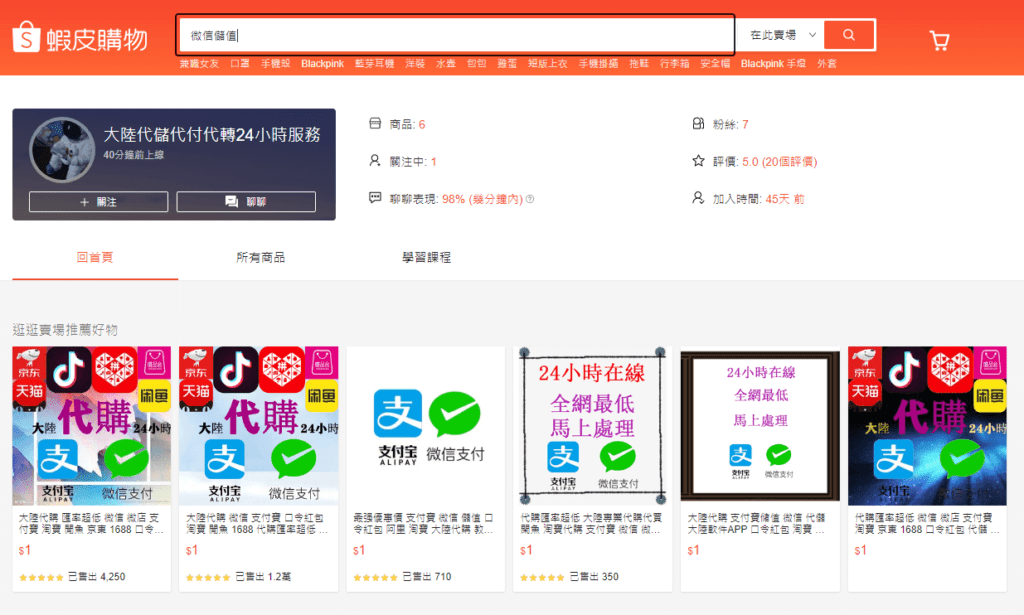Viewport: 1024px width, 615px height.
Task: Click the first Blackpink suggested keyword
Action: (322, 63)
